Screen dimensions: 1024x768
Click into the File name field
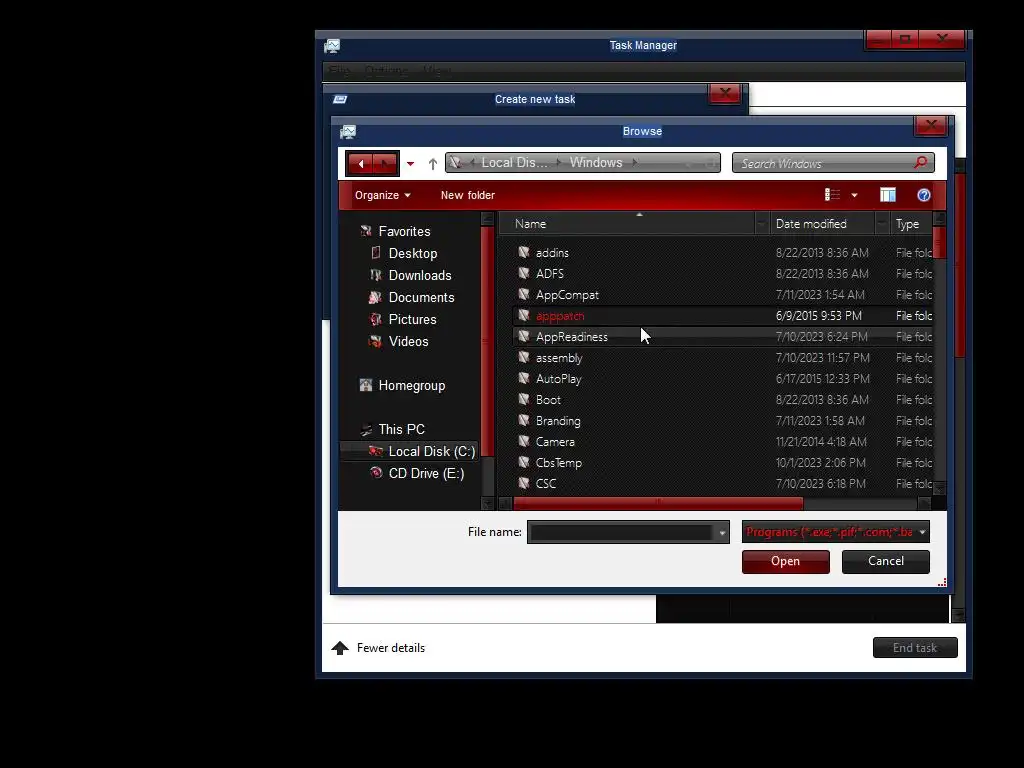pyautogui.click(x=621, y=532)
